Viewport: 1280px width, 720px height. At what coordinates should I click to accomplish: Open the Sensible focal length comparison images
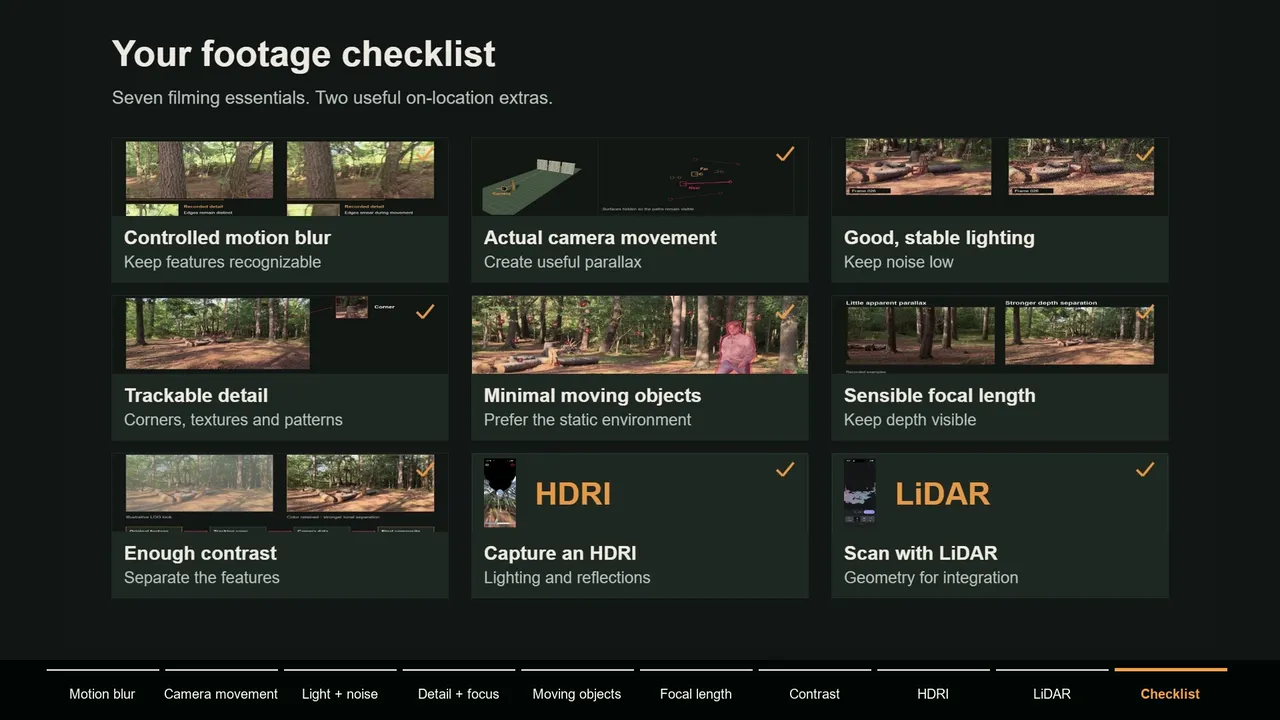click(x=1000, y=333)
